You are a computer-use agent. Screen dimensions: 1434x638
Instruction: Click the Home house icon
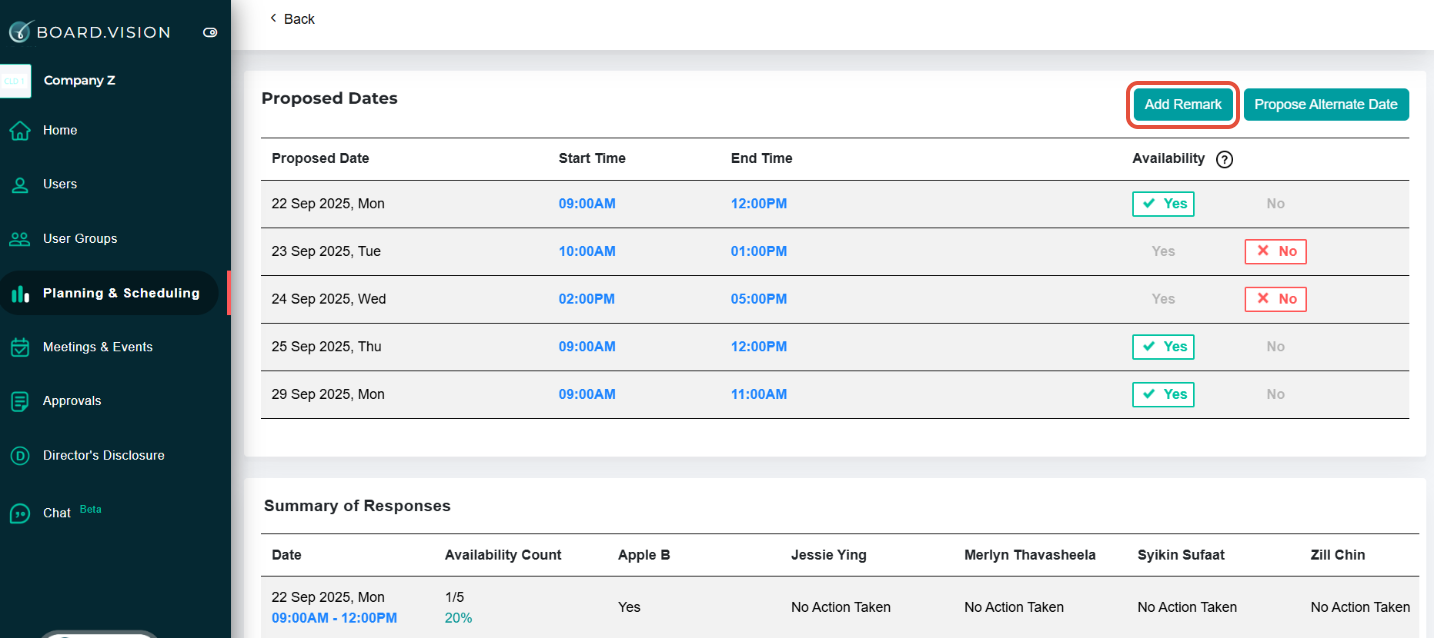point(20,131)
